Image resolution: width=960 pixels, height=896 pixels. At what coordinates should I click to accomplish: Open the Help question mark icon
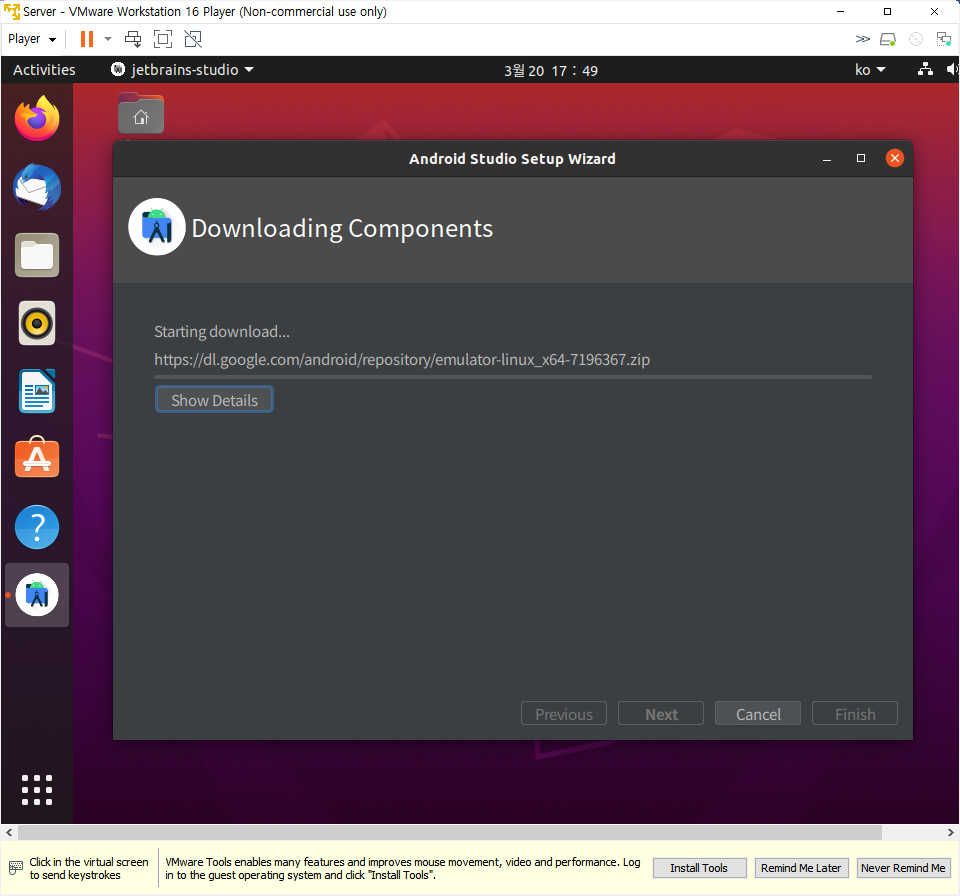click(x=37, y=527)
